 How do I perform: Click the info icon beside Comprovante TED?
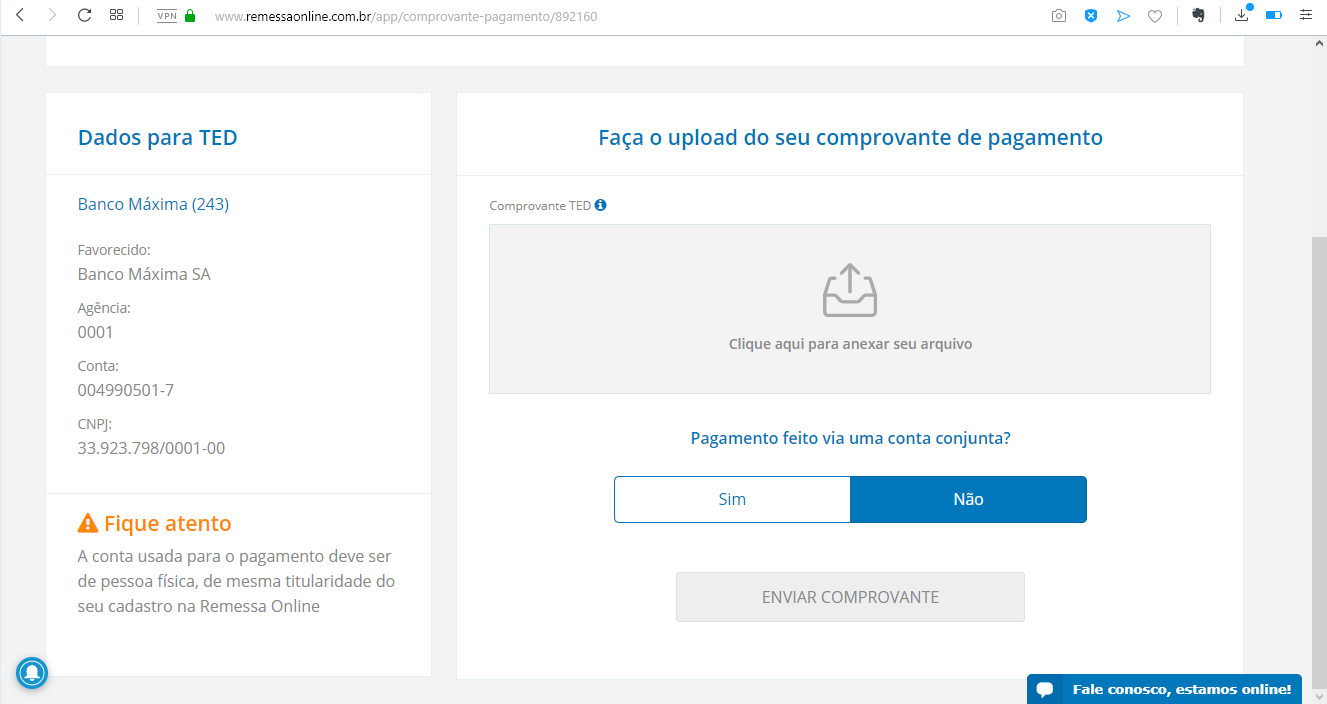pos(601,205)
